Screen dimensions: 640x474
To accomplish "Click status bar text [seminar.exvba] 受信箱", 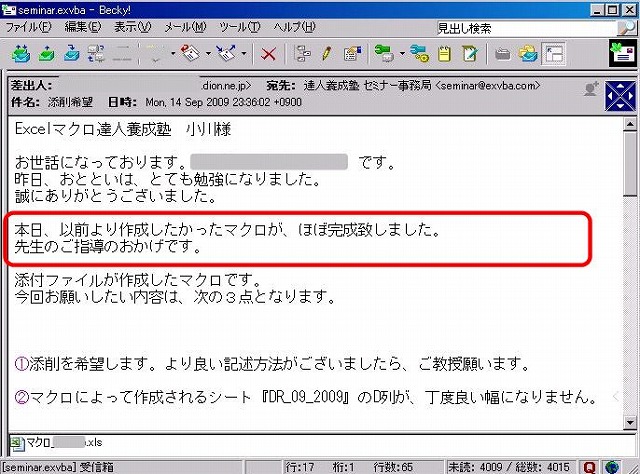I will click(58, 467).
